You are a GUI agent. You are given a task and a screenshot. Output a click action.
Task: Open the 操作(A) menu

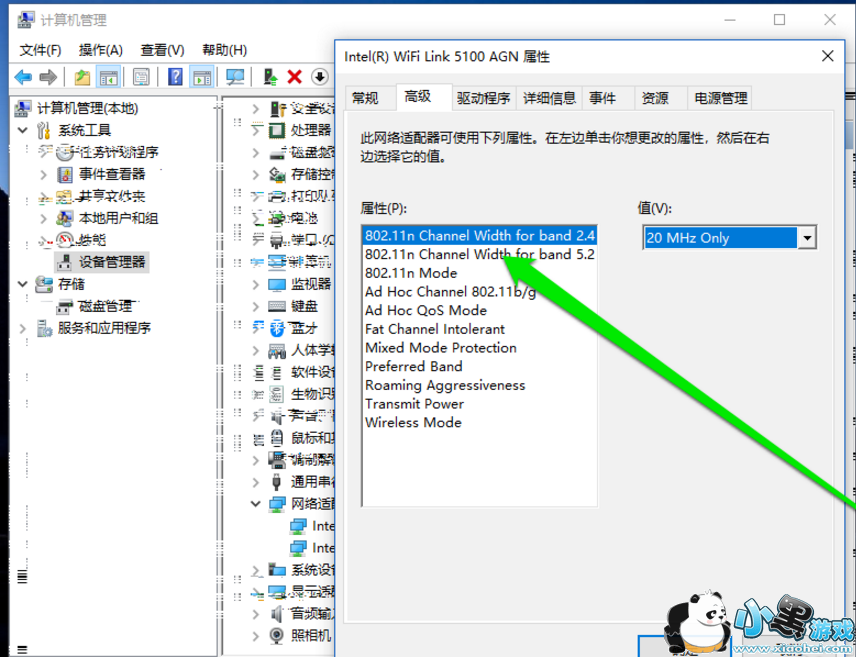(x=100, y=50)
